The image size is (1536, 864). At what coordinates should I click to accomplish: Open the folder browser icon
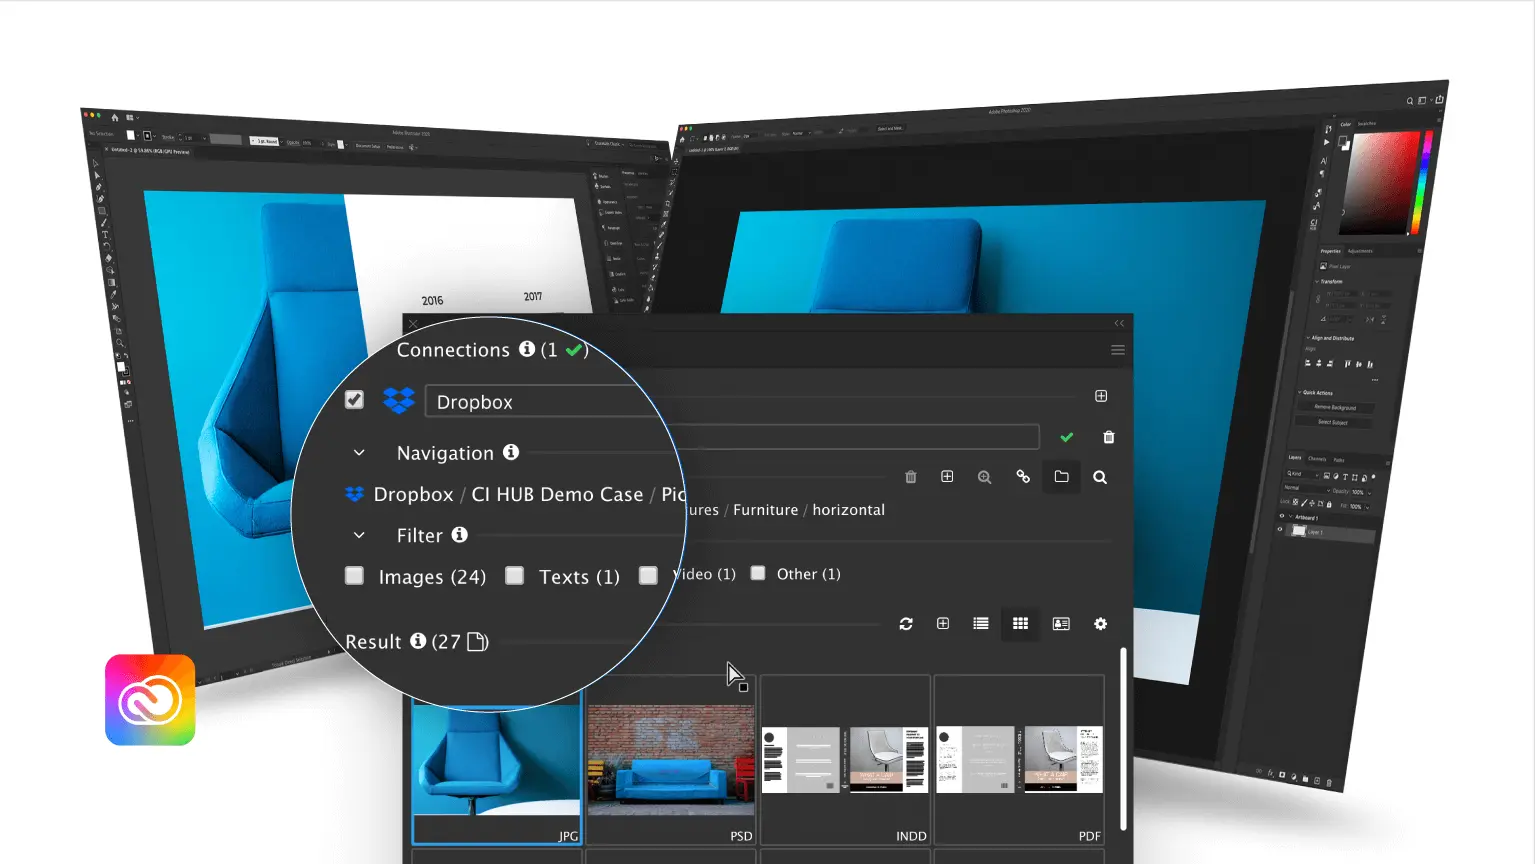(1061, 477)
